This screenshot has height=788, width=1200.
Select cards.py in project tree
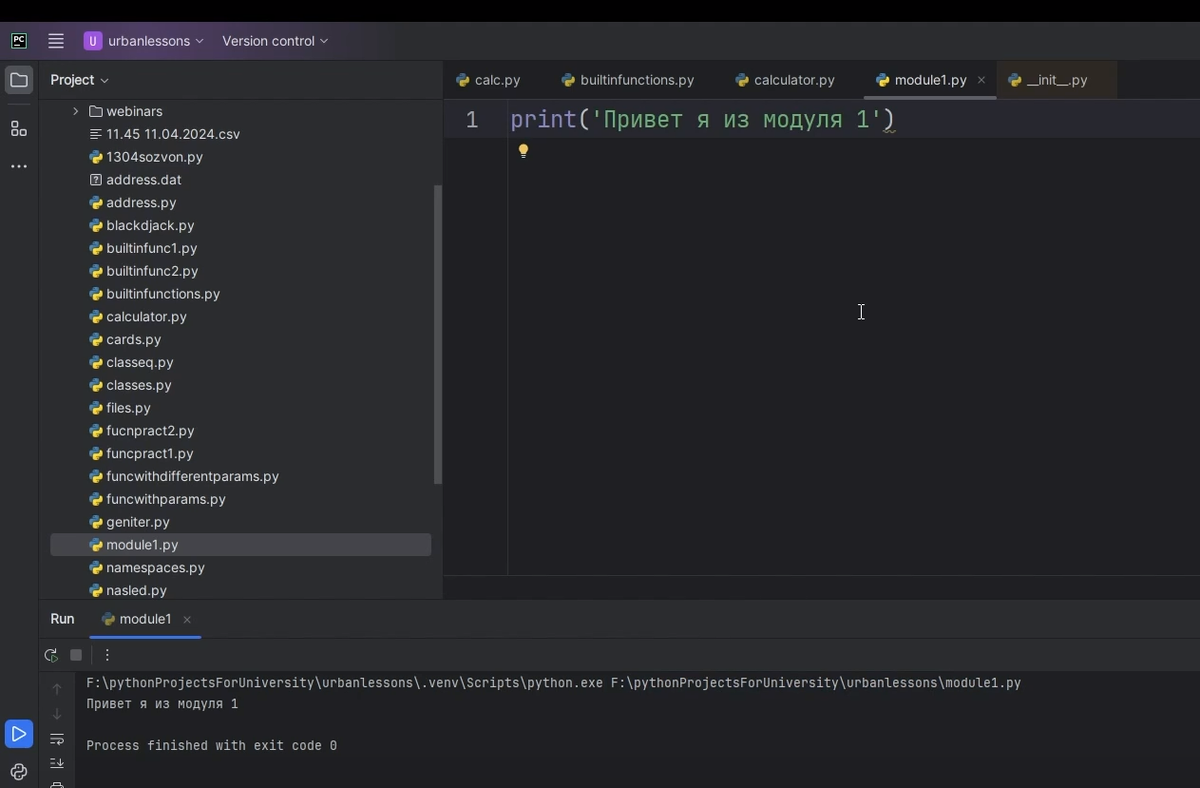[x=125, y=340]
